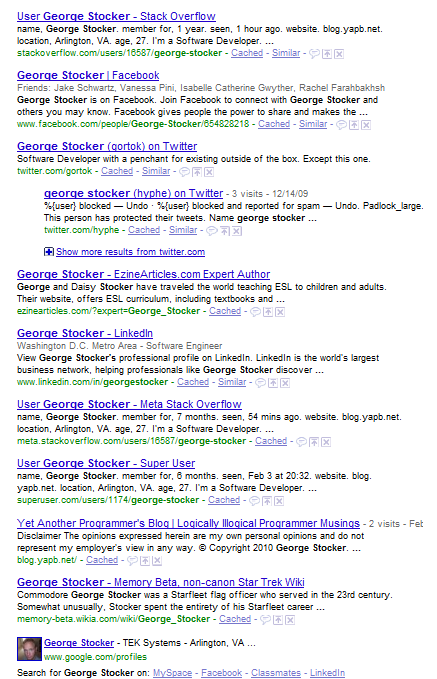Open 'george stocker (hyphe) on Twitter' title
The height and width of the screenshot is (679, 437).
pyautogui.click(x=133, y=193)
